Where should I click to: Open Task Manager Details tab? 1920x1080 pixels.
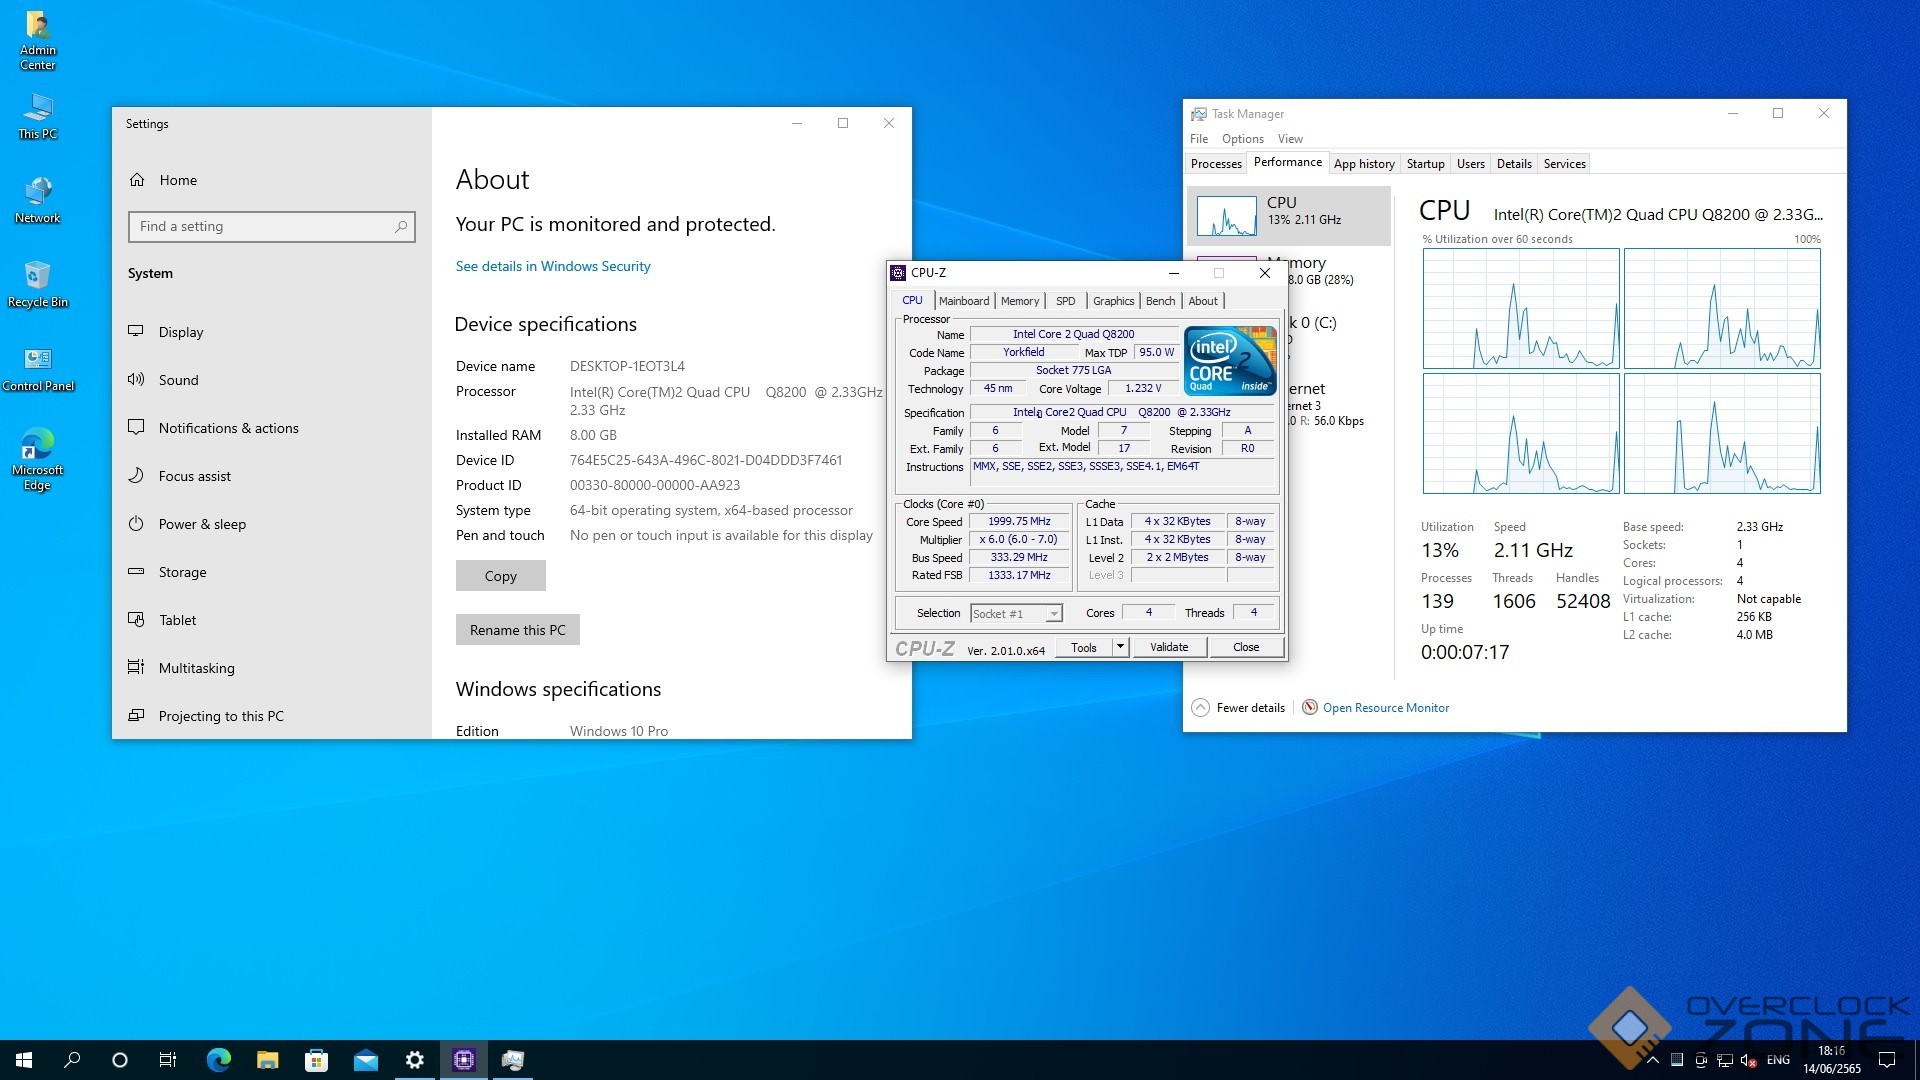tap(1514, 164)
